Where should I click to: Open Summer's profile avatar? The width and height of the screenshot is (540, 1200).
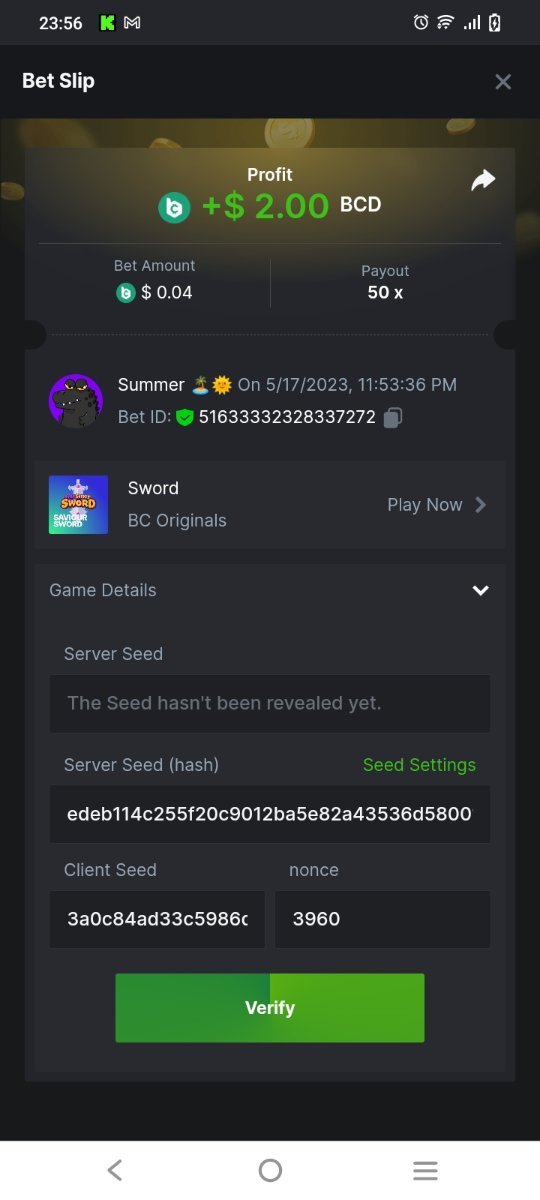(76, 401)
